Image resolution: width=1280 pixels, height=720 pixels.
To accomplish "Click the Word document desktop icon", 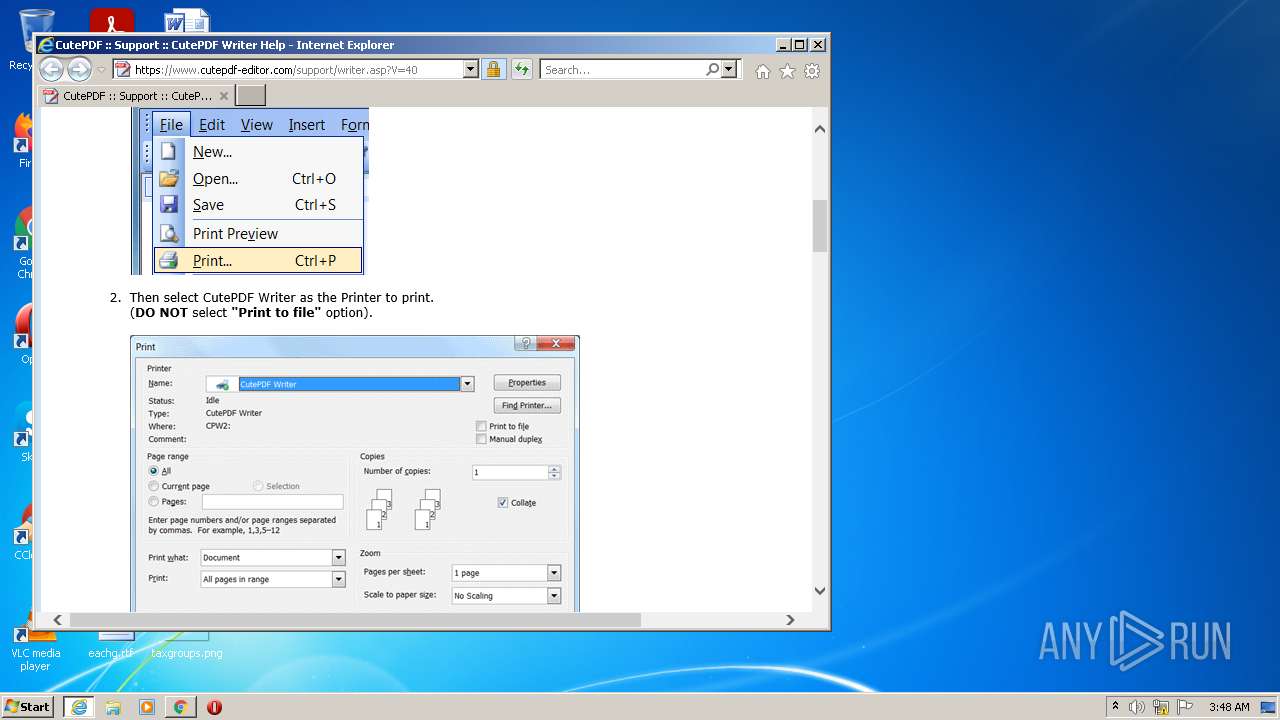I will click(187, 22).
